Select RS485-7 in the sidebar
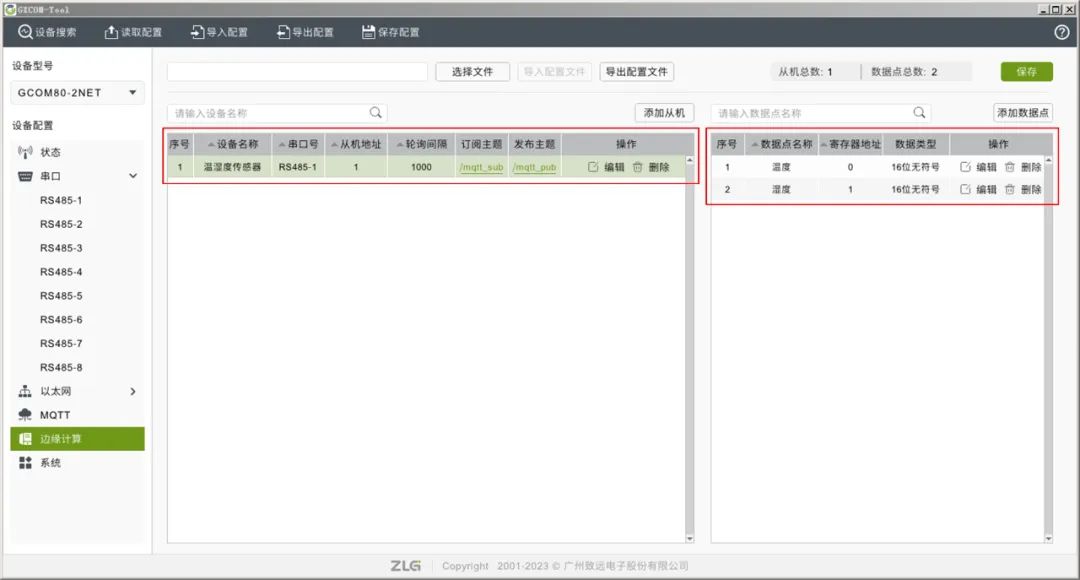The height and width of the screenshot is (580, 1080). click(61, 343)
